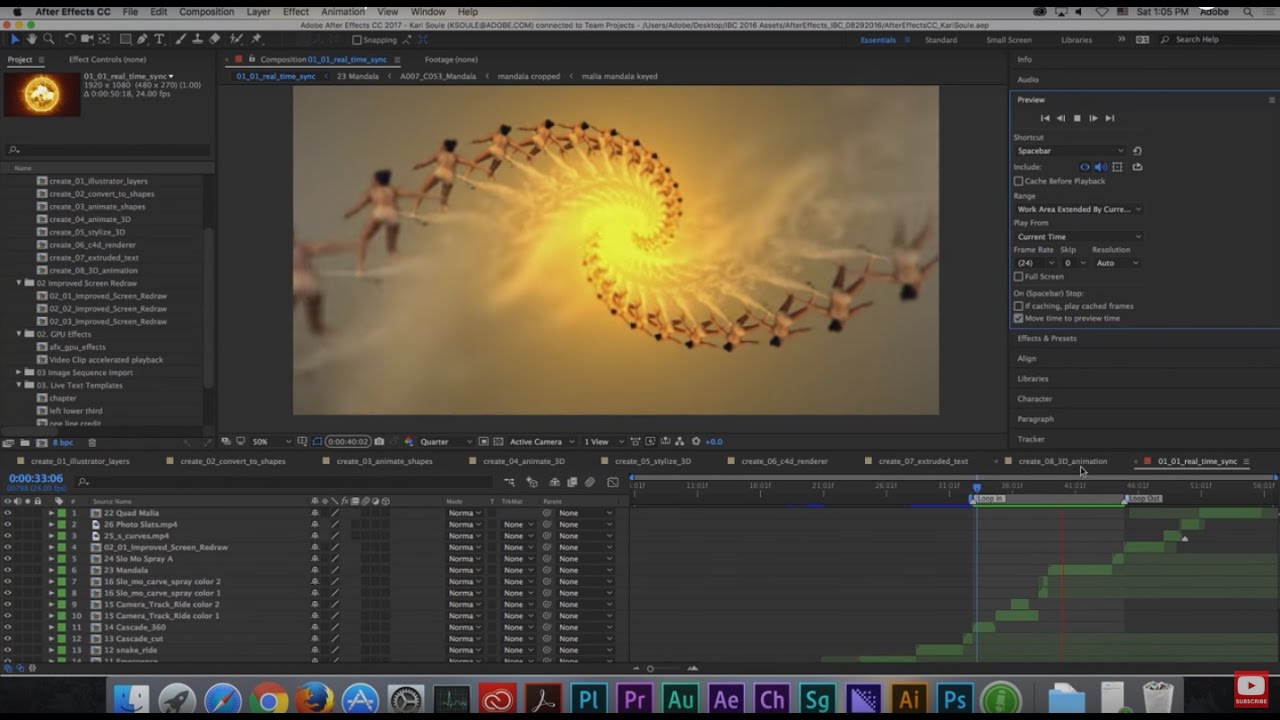
Task: Open the Play From Current Time dropdown
Action: [1078, 237]
